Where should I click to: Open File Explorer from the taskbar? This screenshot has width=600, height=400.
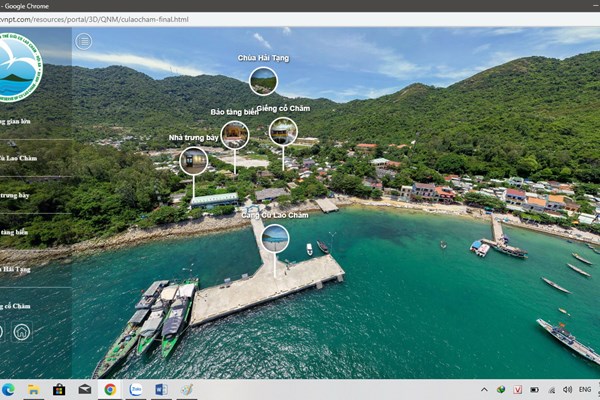[33, 390]
